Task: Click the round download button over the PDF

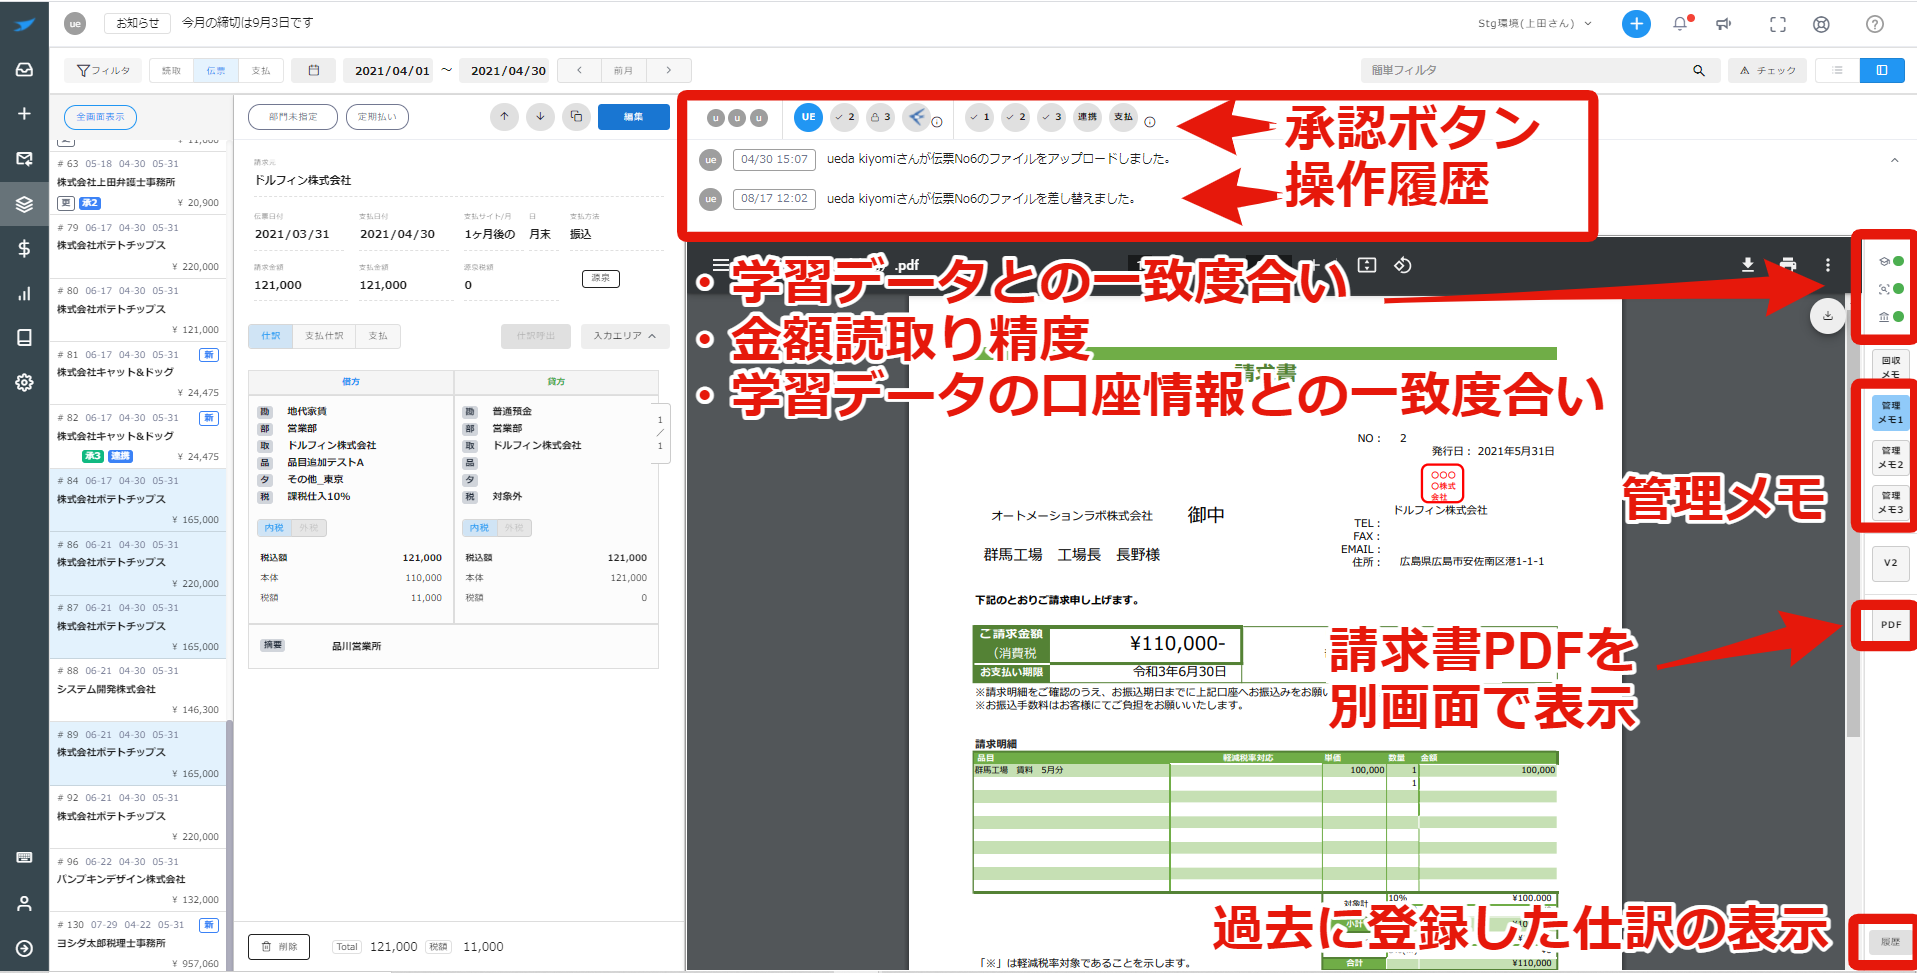Action: point(1828,316)
